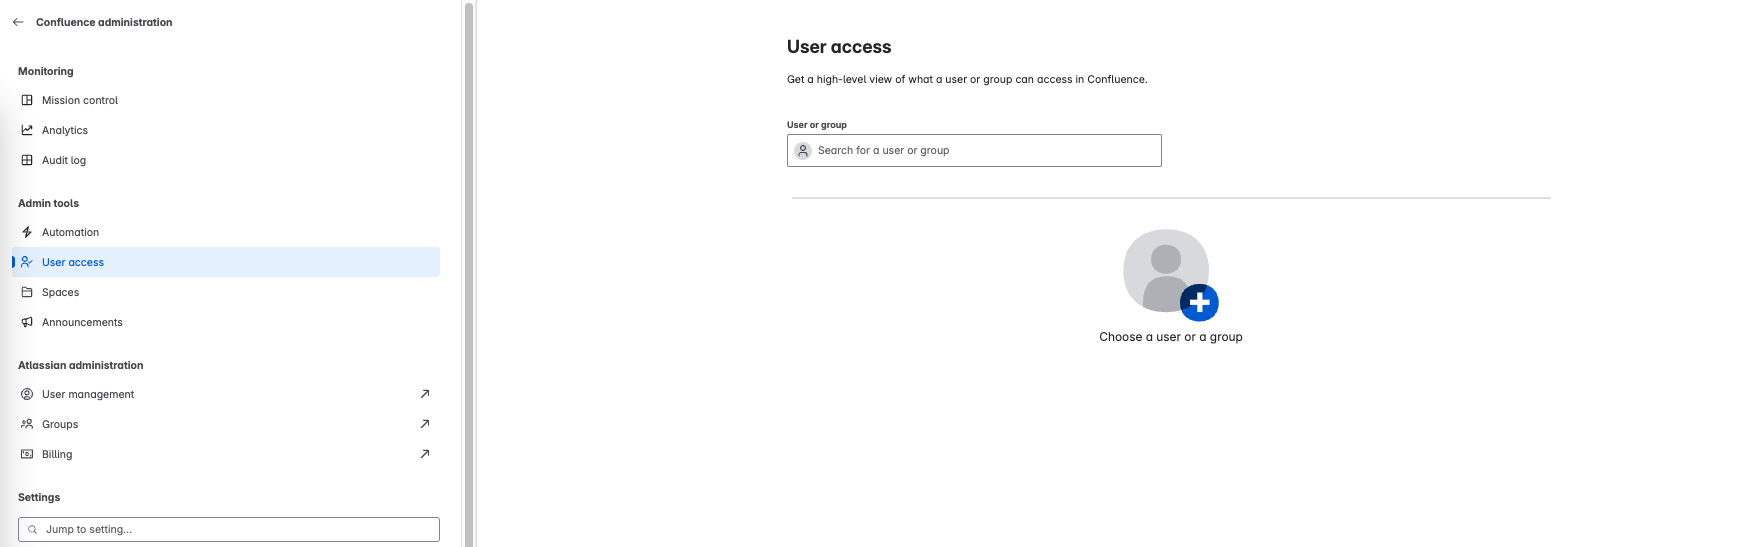Click the back arrow beside Confluence administration

coord(18,22)
